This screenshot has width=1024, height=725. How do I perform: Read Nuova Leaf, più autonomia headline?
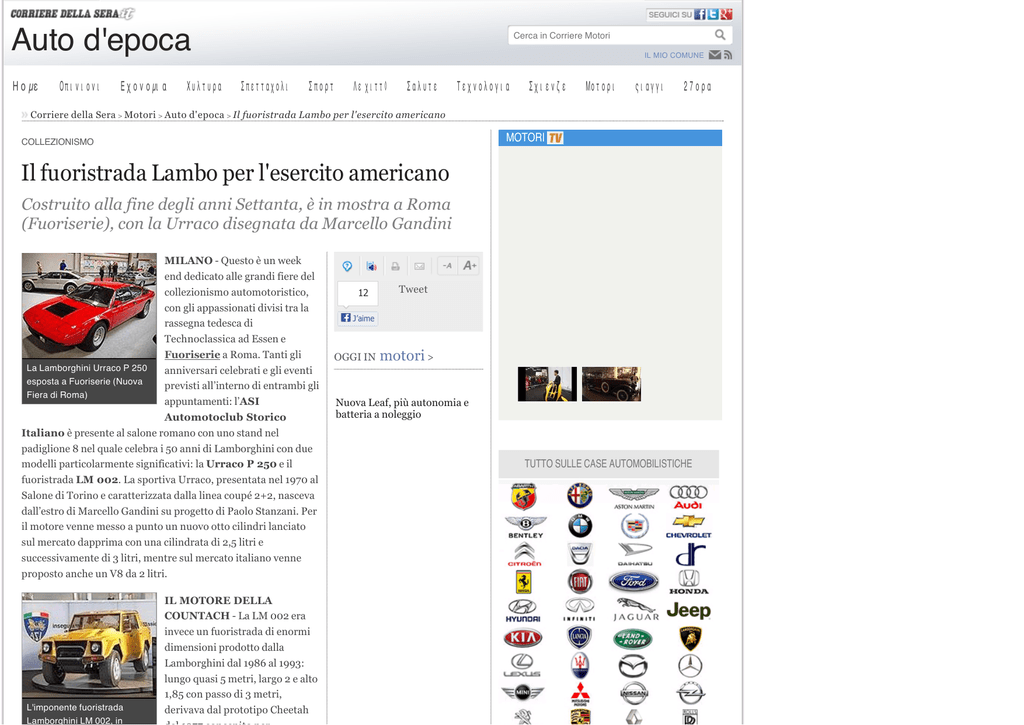[402, 408]
